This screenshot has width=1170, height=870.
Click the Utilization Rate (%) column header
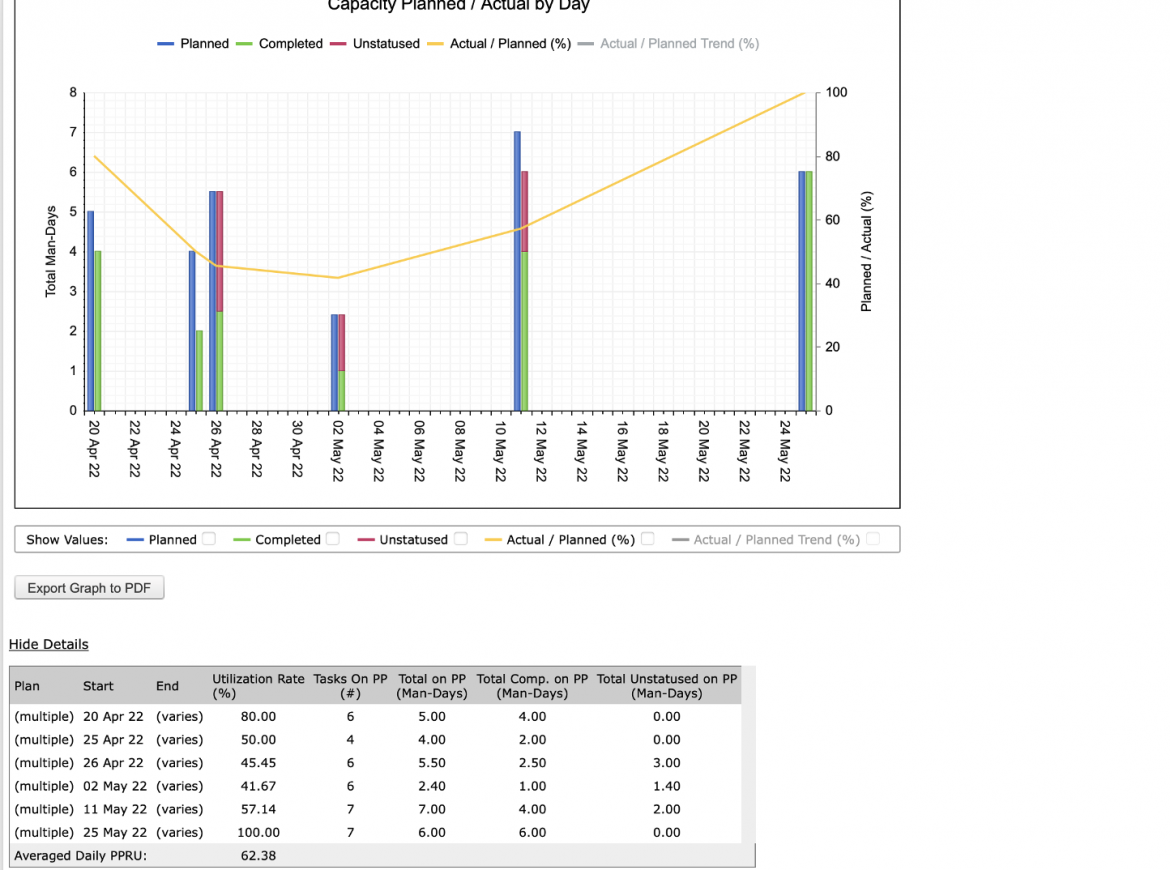(258, 686)
